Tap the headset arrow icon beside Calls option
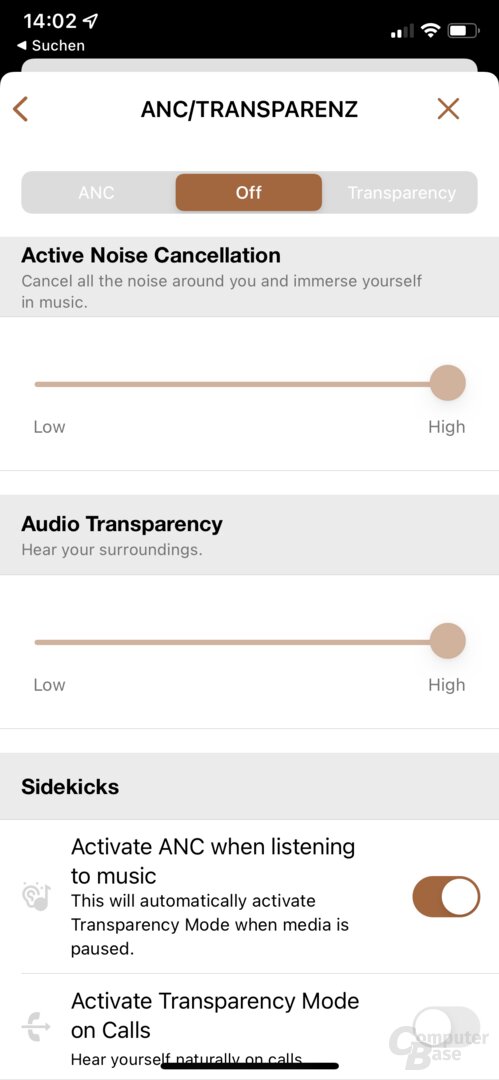 tap(36, 1026)
